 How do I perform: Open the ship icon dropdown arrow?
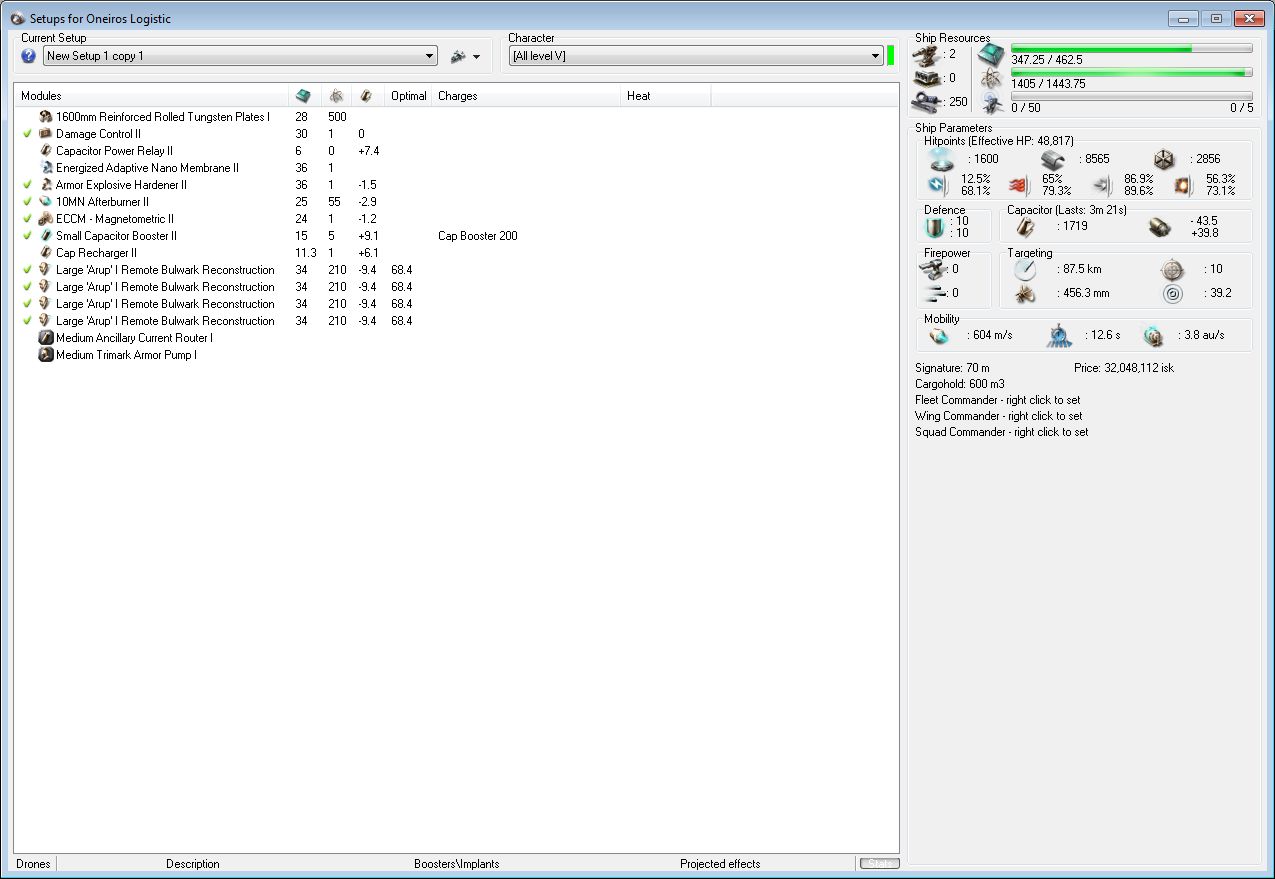coord(476,57)
